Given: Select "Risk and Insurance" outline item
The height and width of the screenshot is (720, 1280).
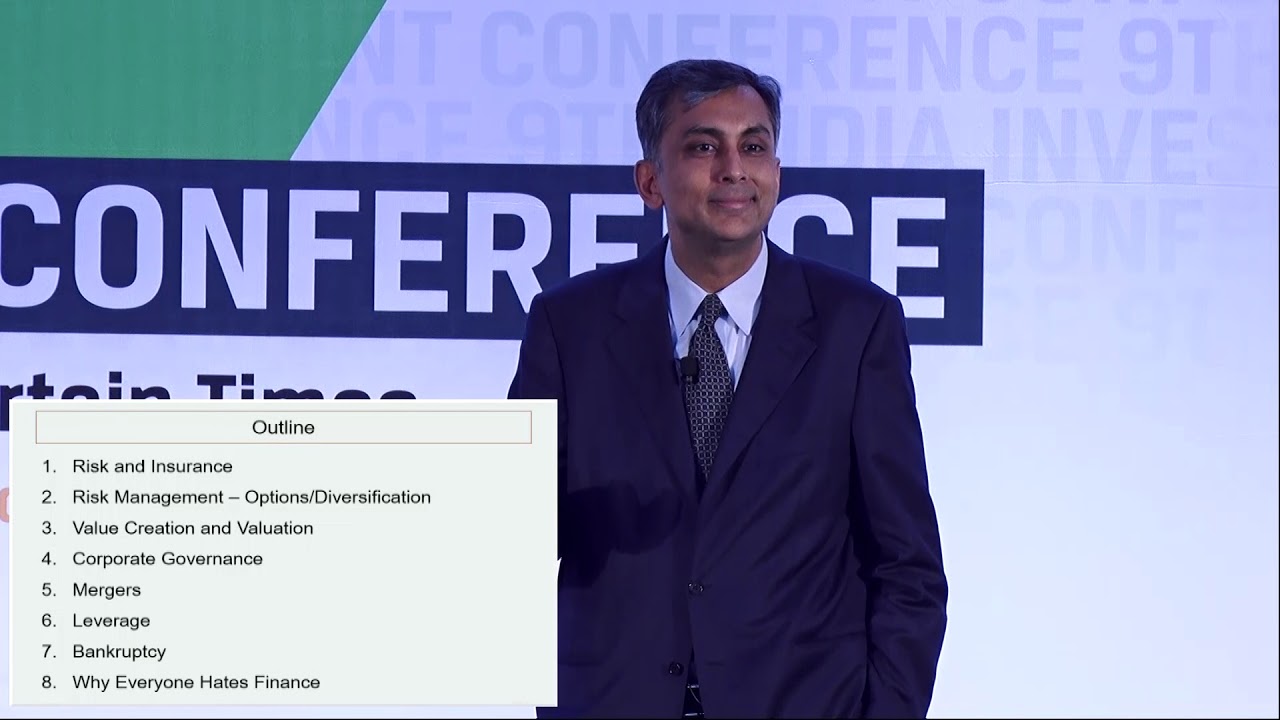Looking at the screenshot, I should point(152,466).
